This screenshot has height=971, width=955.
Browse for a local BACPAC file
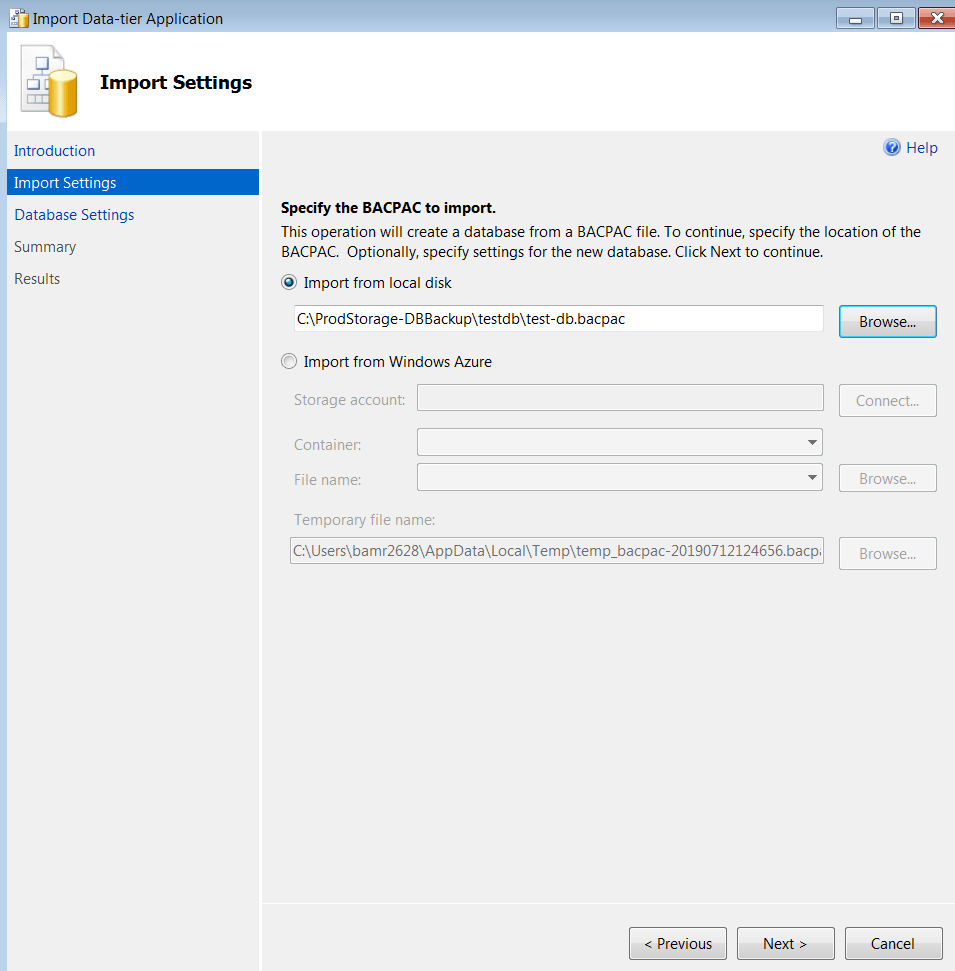[887, 322]
